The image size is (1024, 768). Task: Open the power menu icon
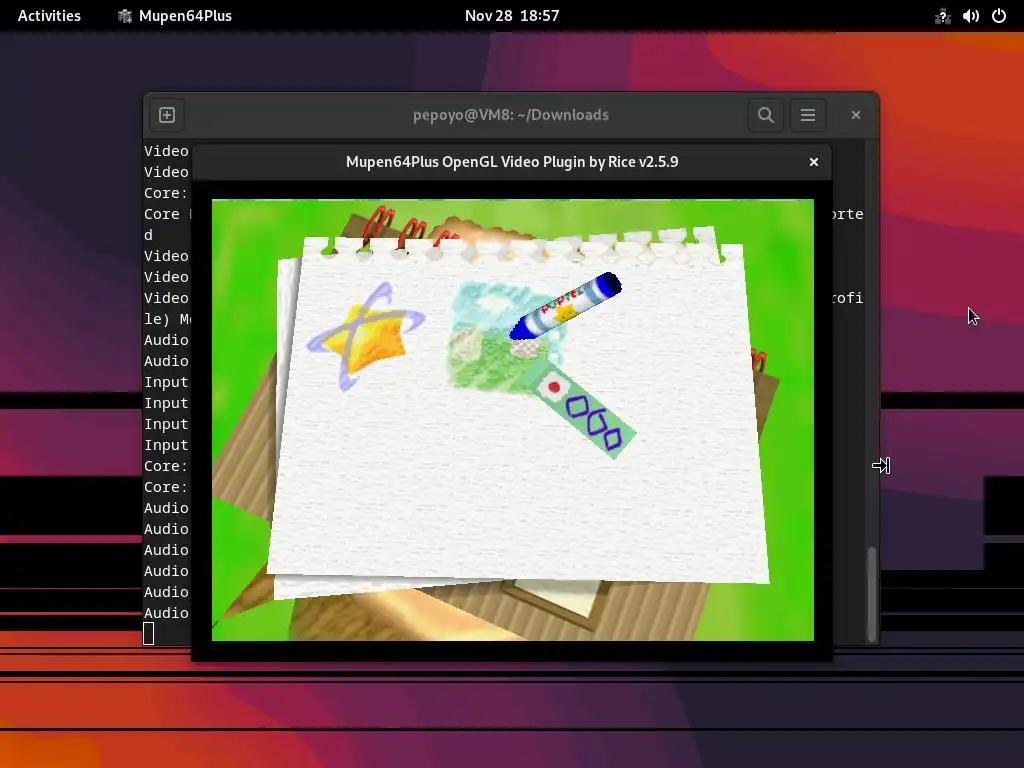999,16
